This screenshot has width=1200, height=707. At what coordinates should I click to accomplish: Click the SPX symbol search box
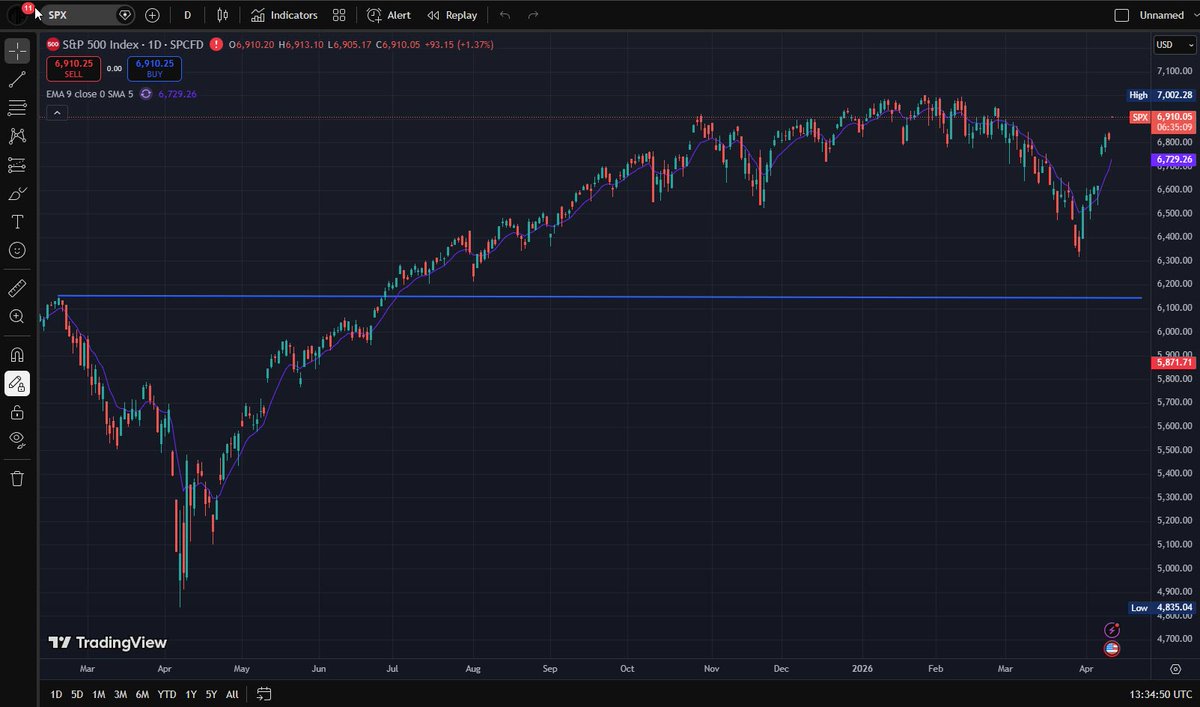pyautogui.click(x=87, y=15)
